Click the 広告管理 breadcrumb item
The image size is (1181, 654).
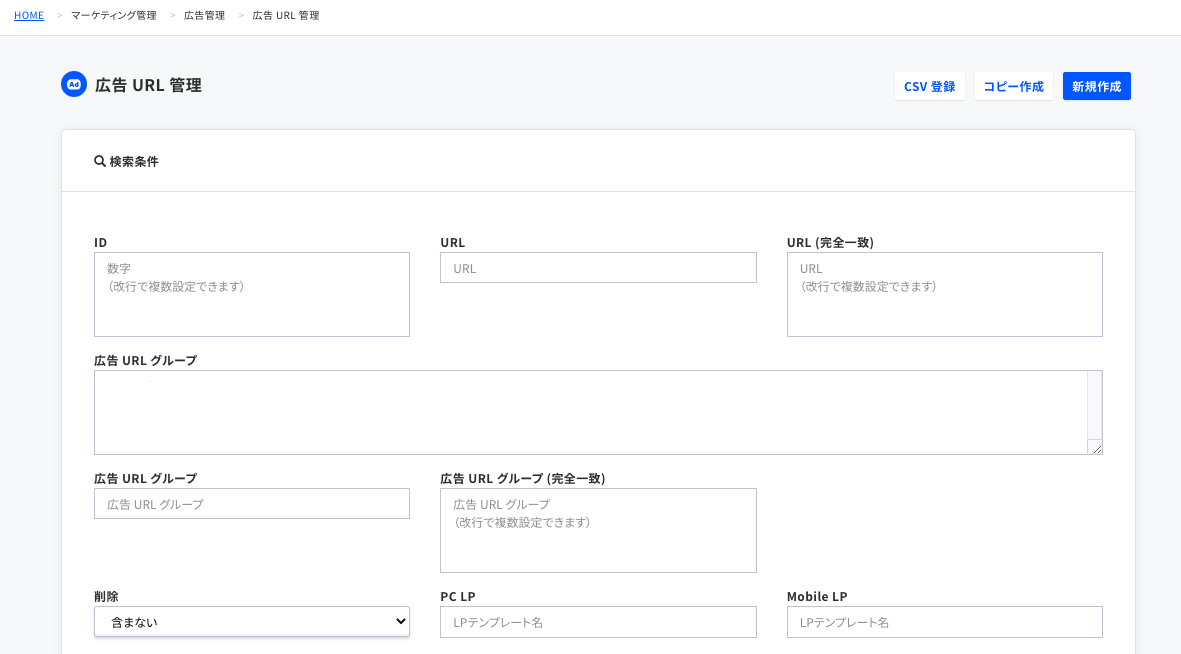tap(204, 15)
